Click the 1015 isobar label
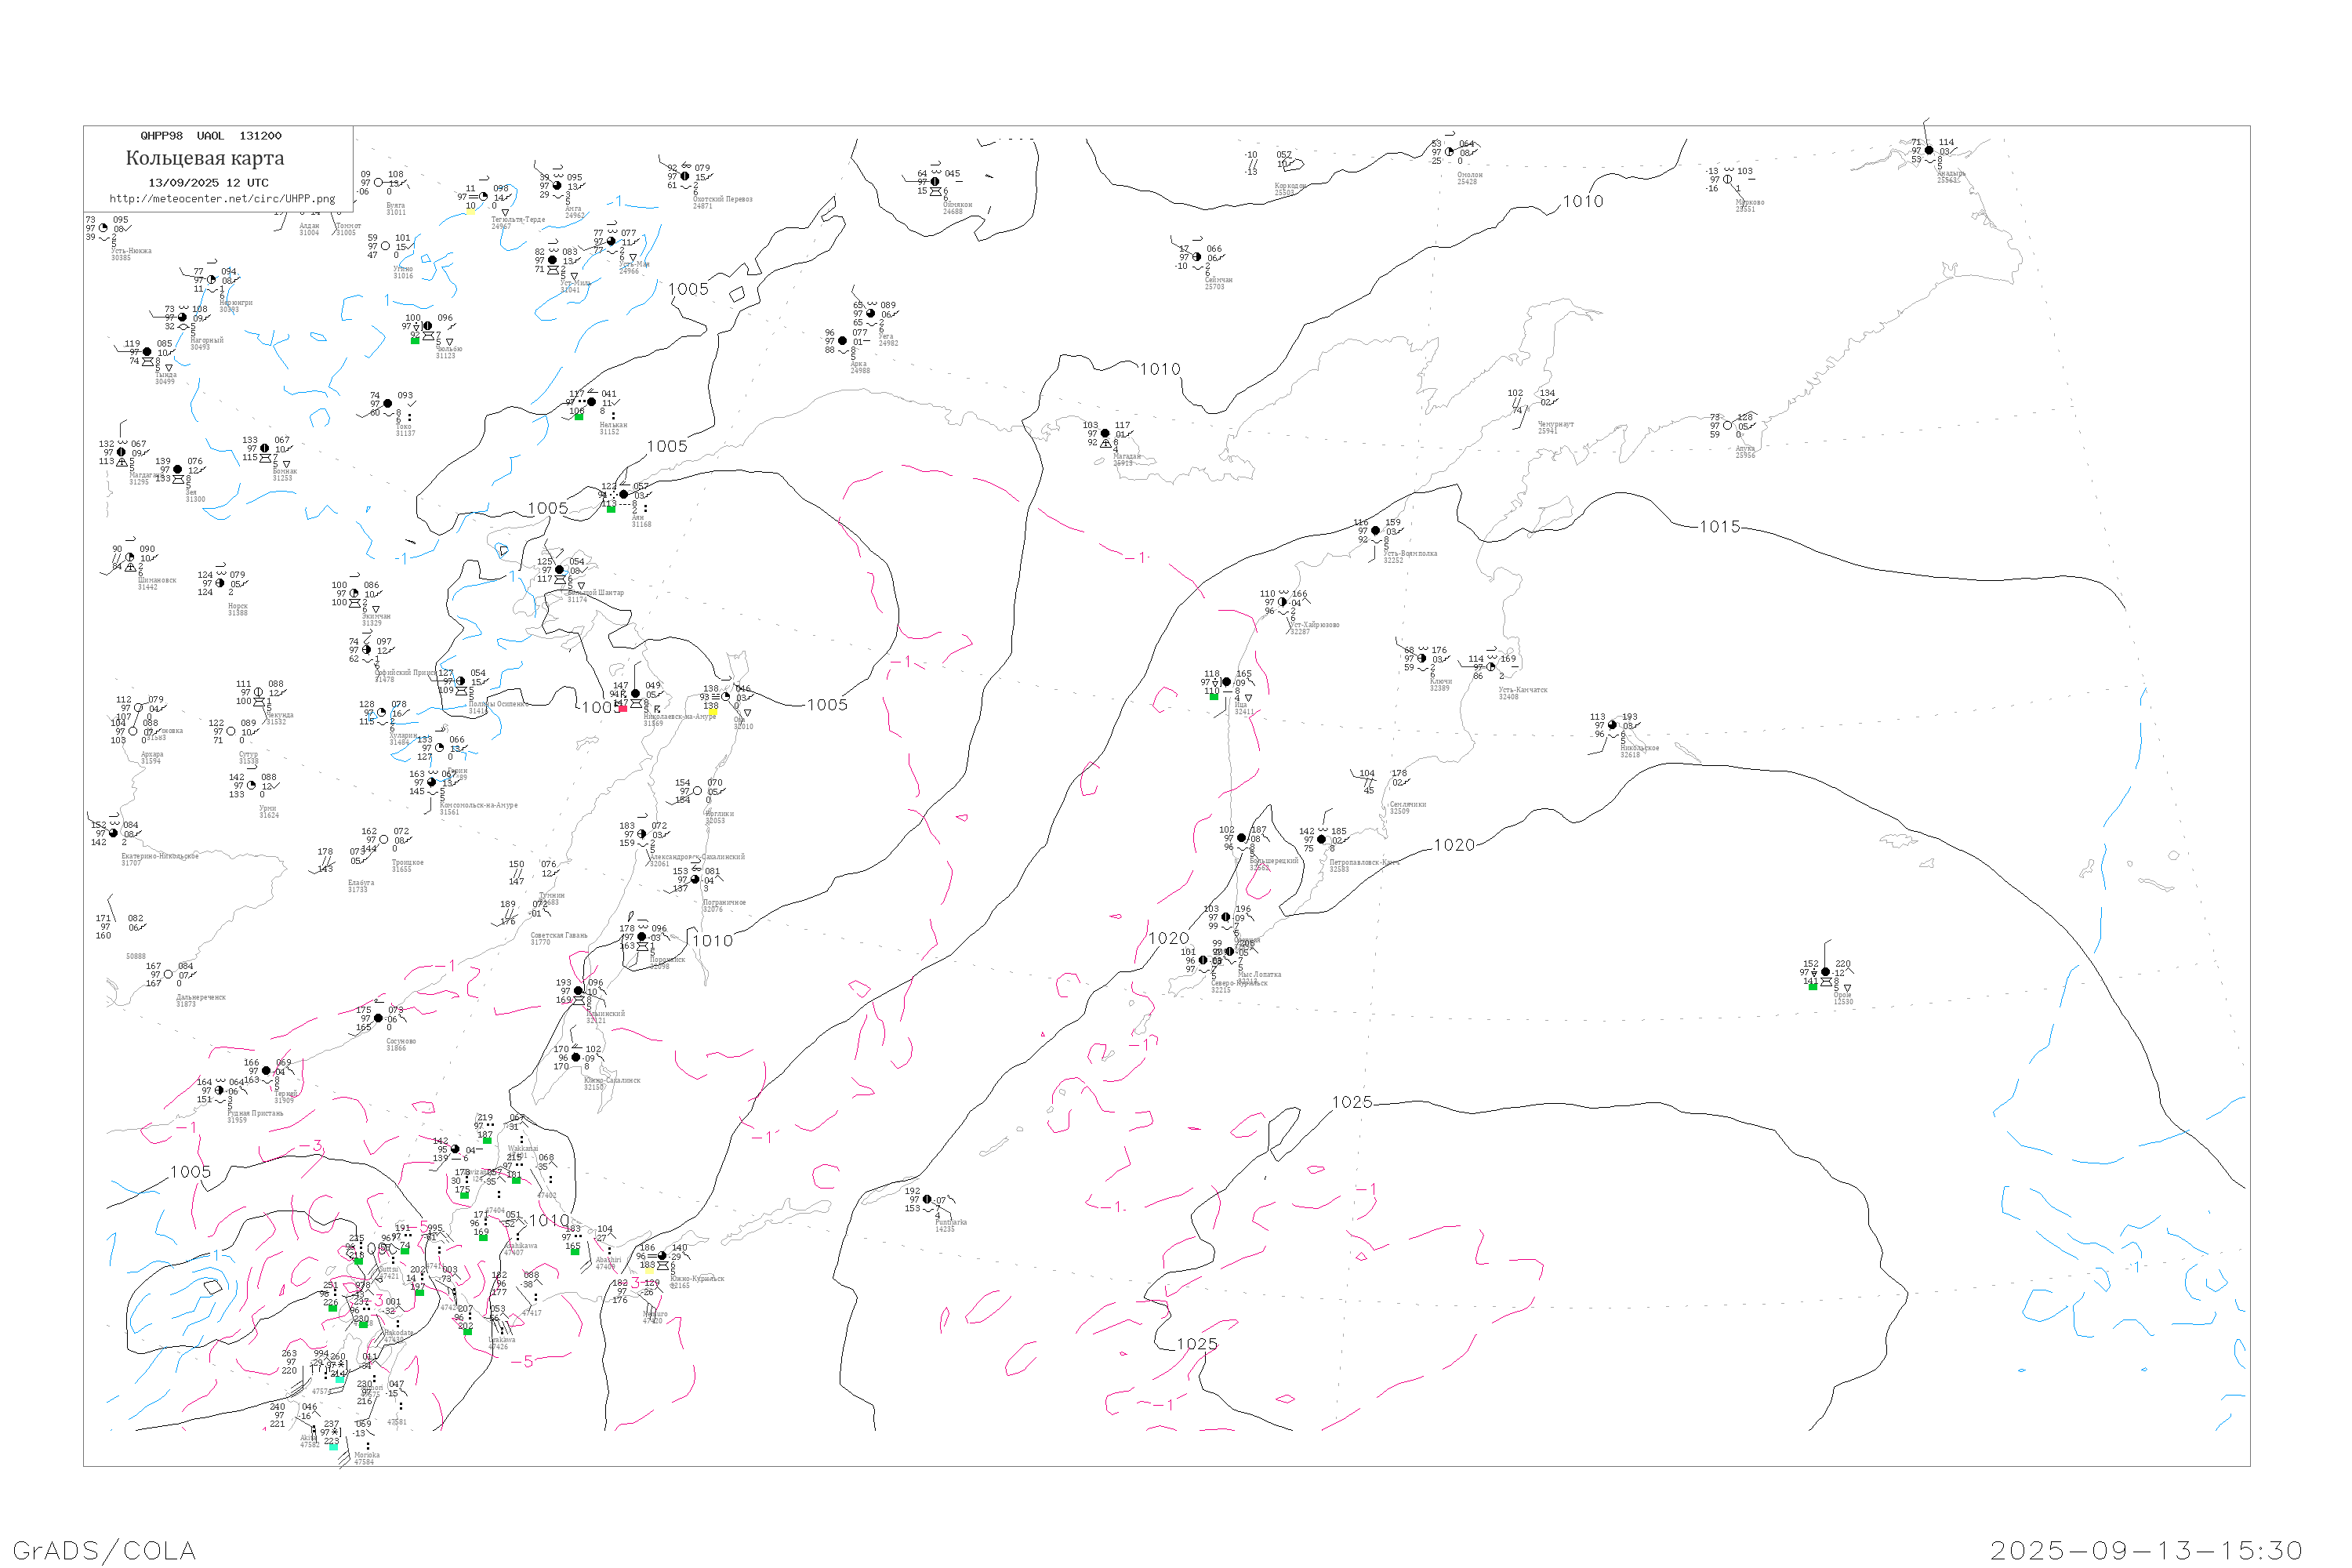 (1720, 527)
